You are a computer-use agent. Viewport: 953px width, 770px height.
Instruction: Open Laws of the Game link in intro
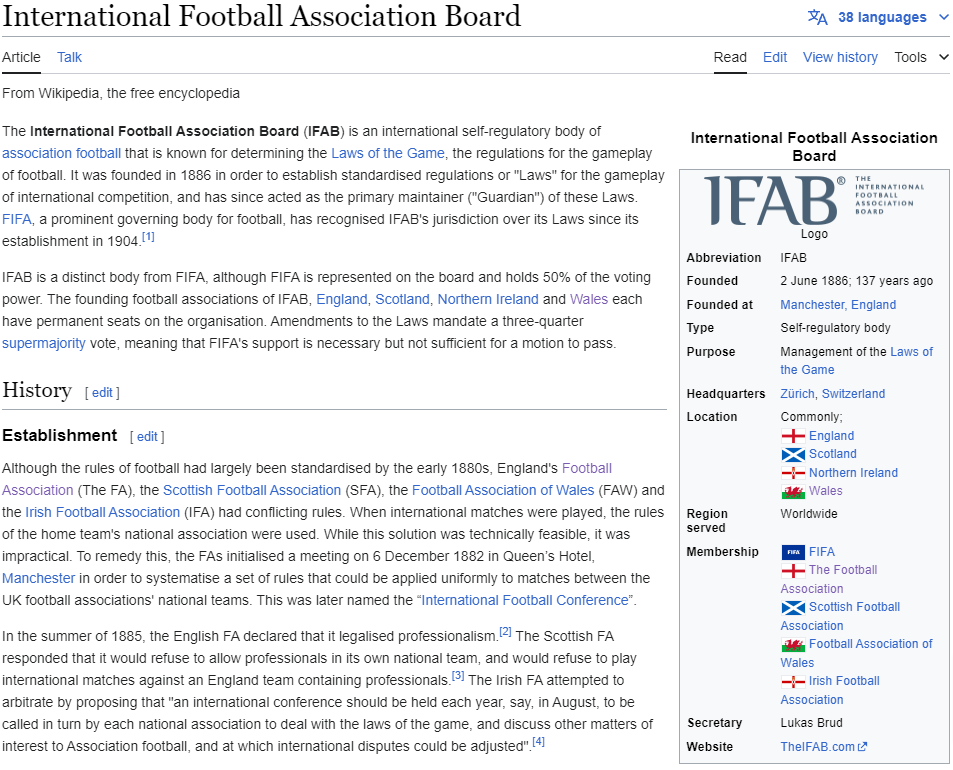click(x=388, y=153)
